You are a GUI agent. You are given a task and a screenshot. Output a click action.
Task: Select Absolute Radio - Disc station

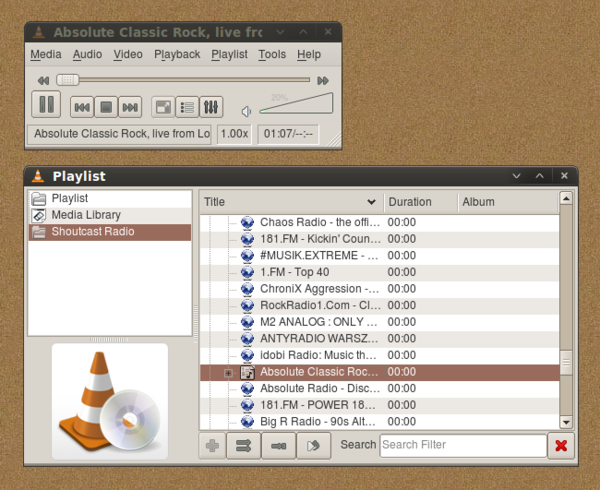point(379,389)
